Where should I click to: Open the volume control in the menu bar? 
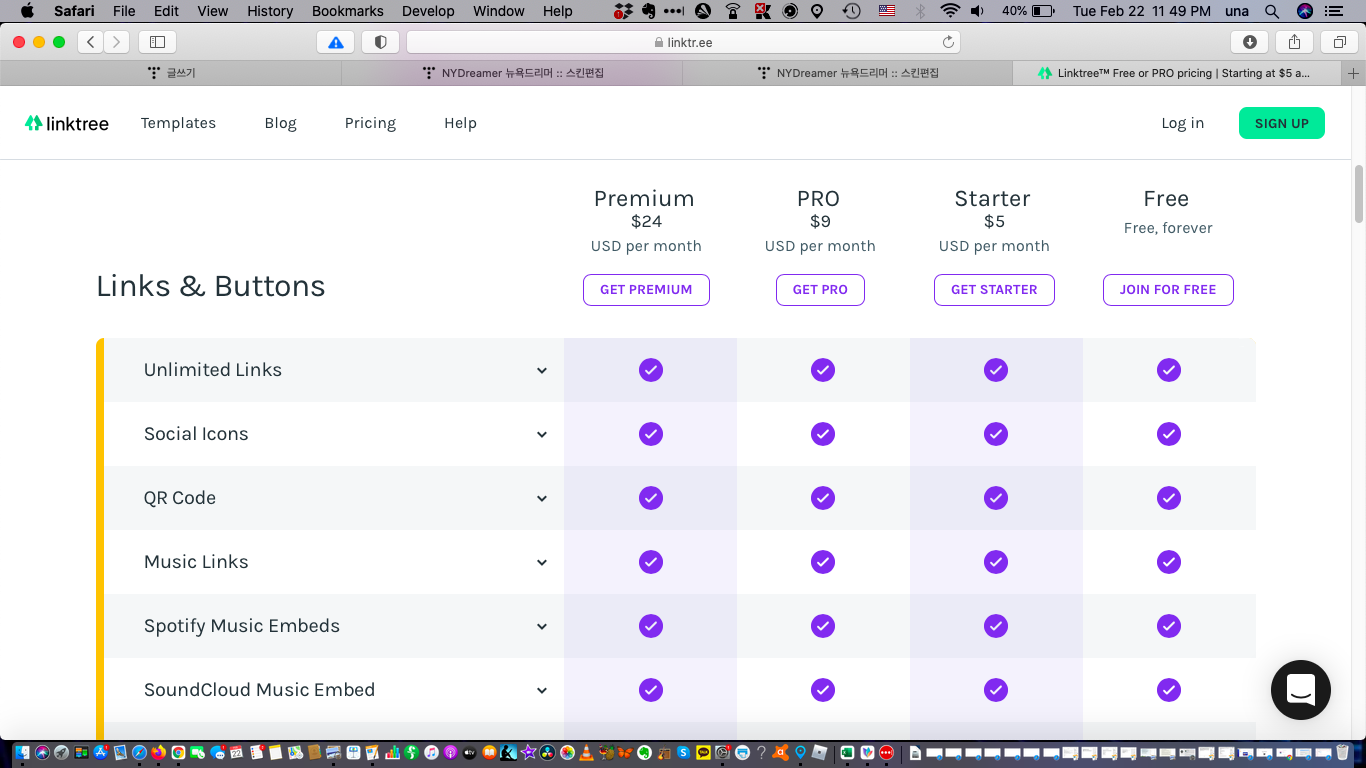(x=977, y=11)
